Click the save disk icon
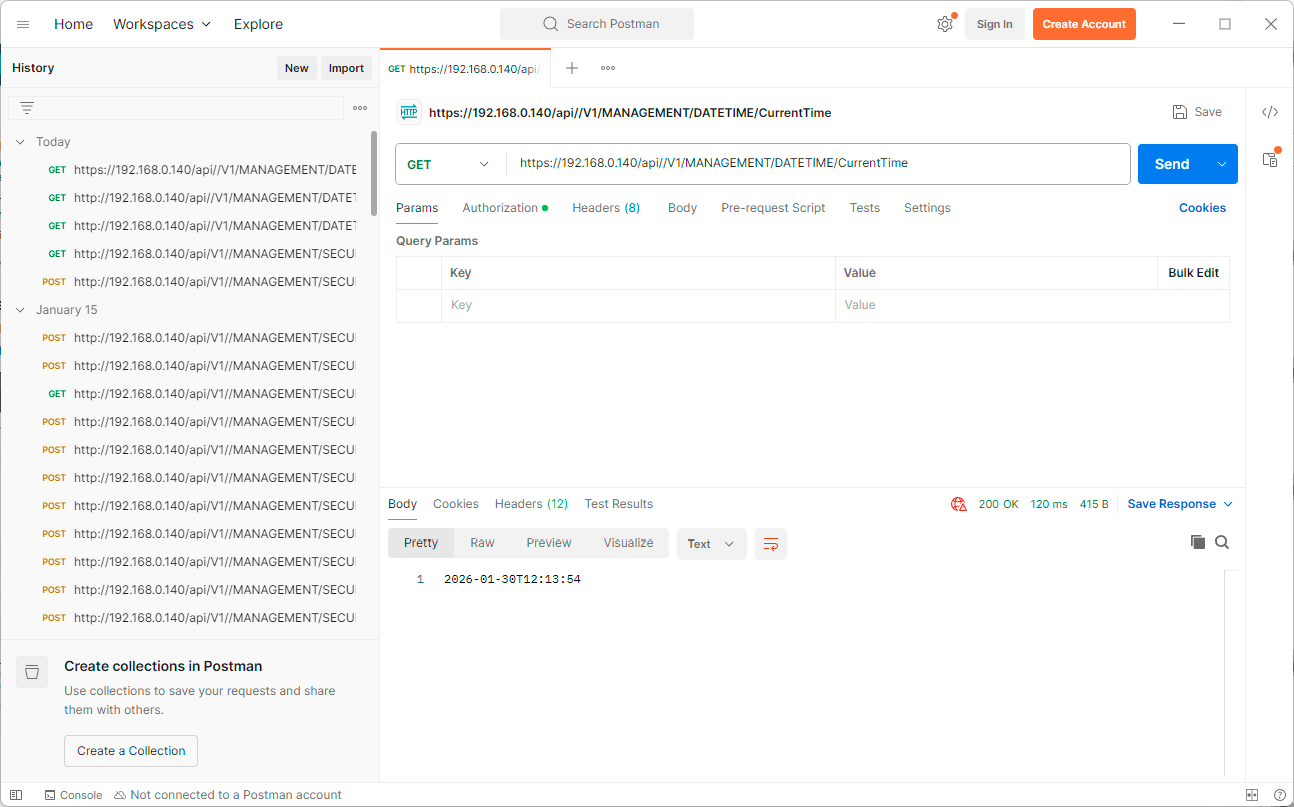 coord(1180,112)
